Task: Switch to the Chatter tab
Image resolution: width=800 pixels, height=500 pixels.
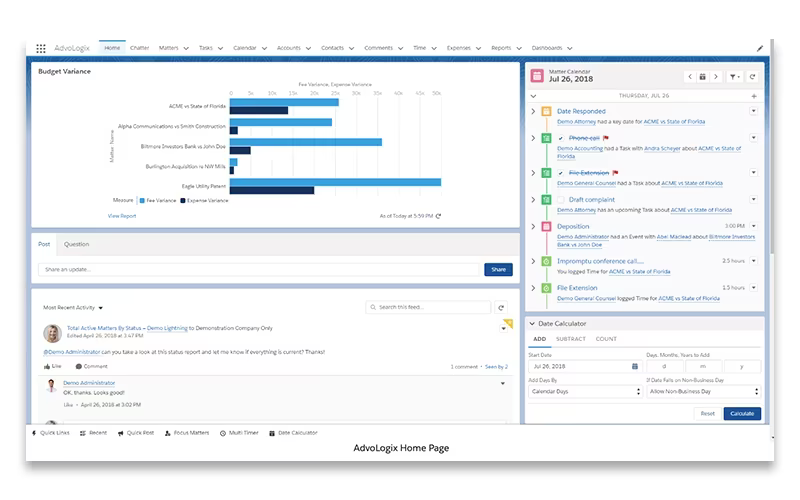Action: pos(139,48)
